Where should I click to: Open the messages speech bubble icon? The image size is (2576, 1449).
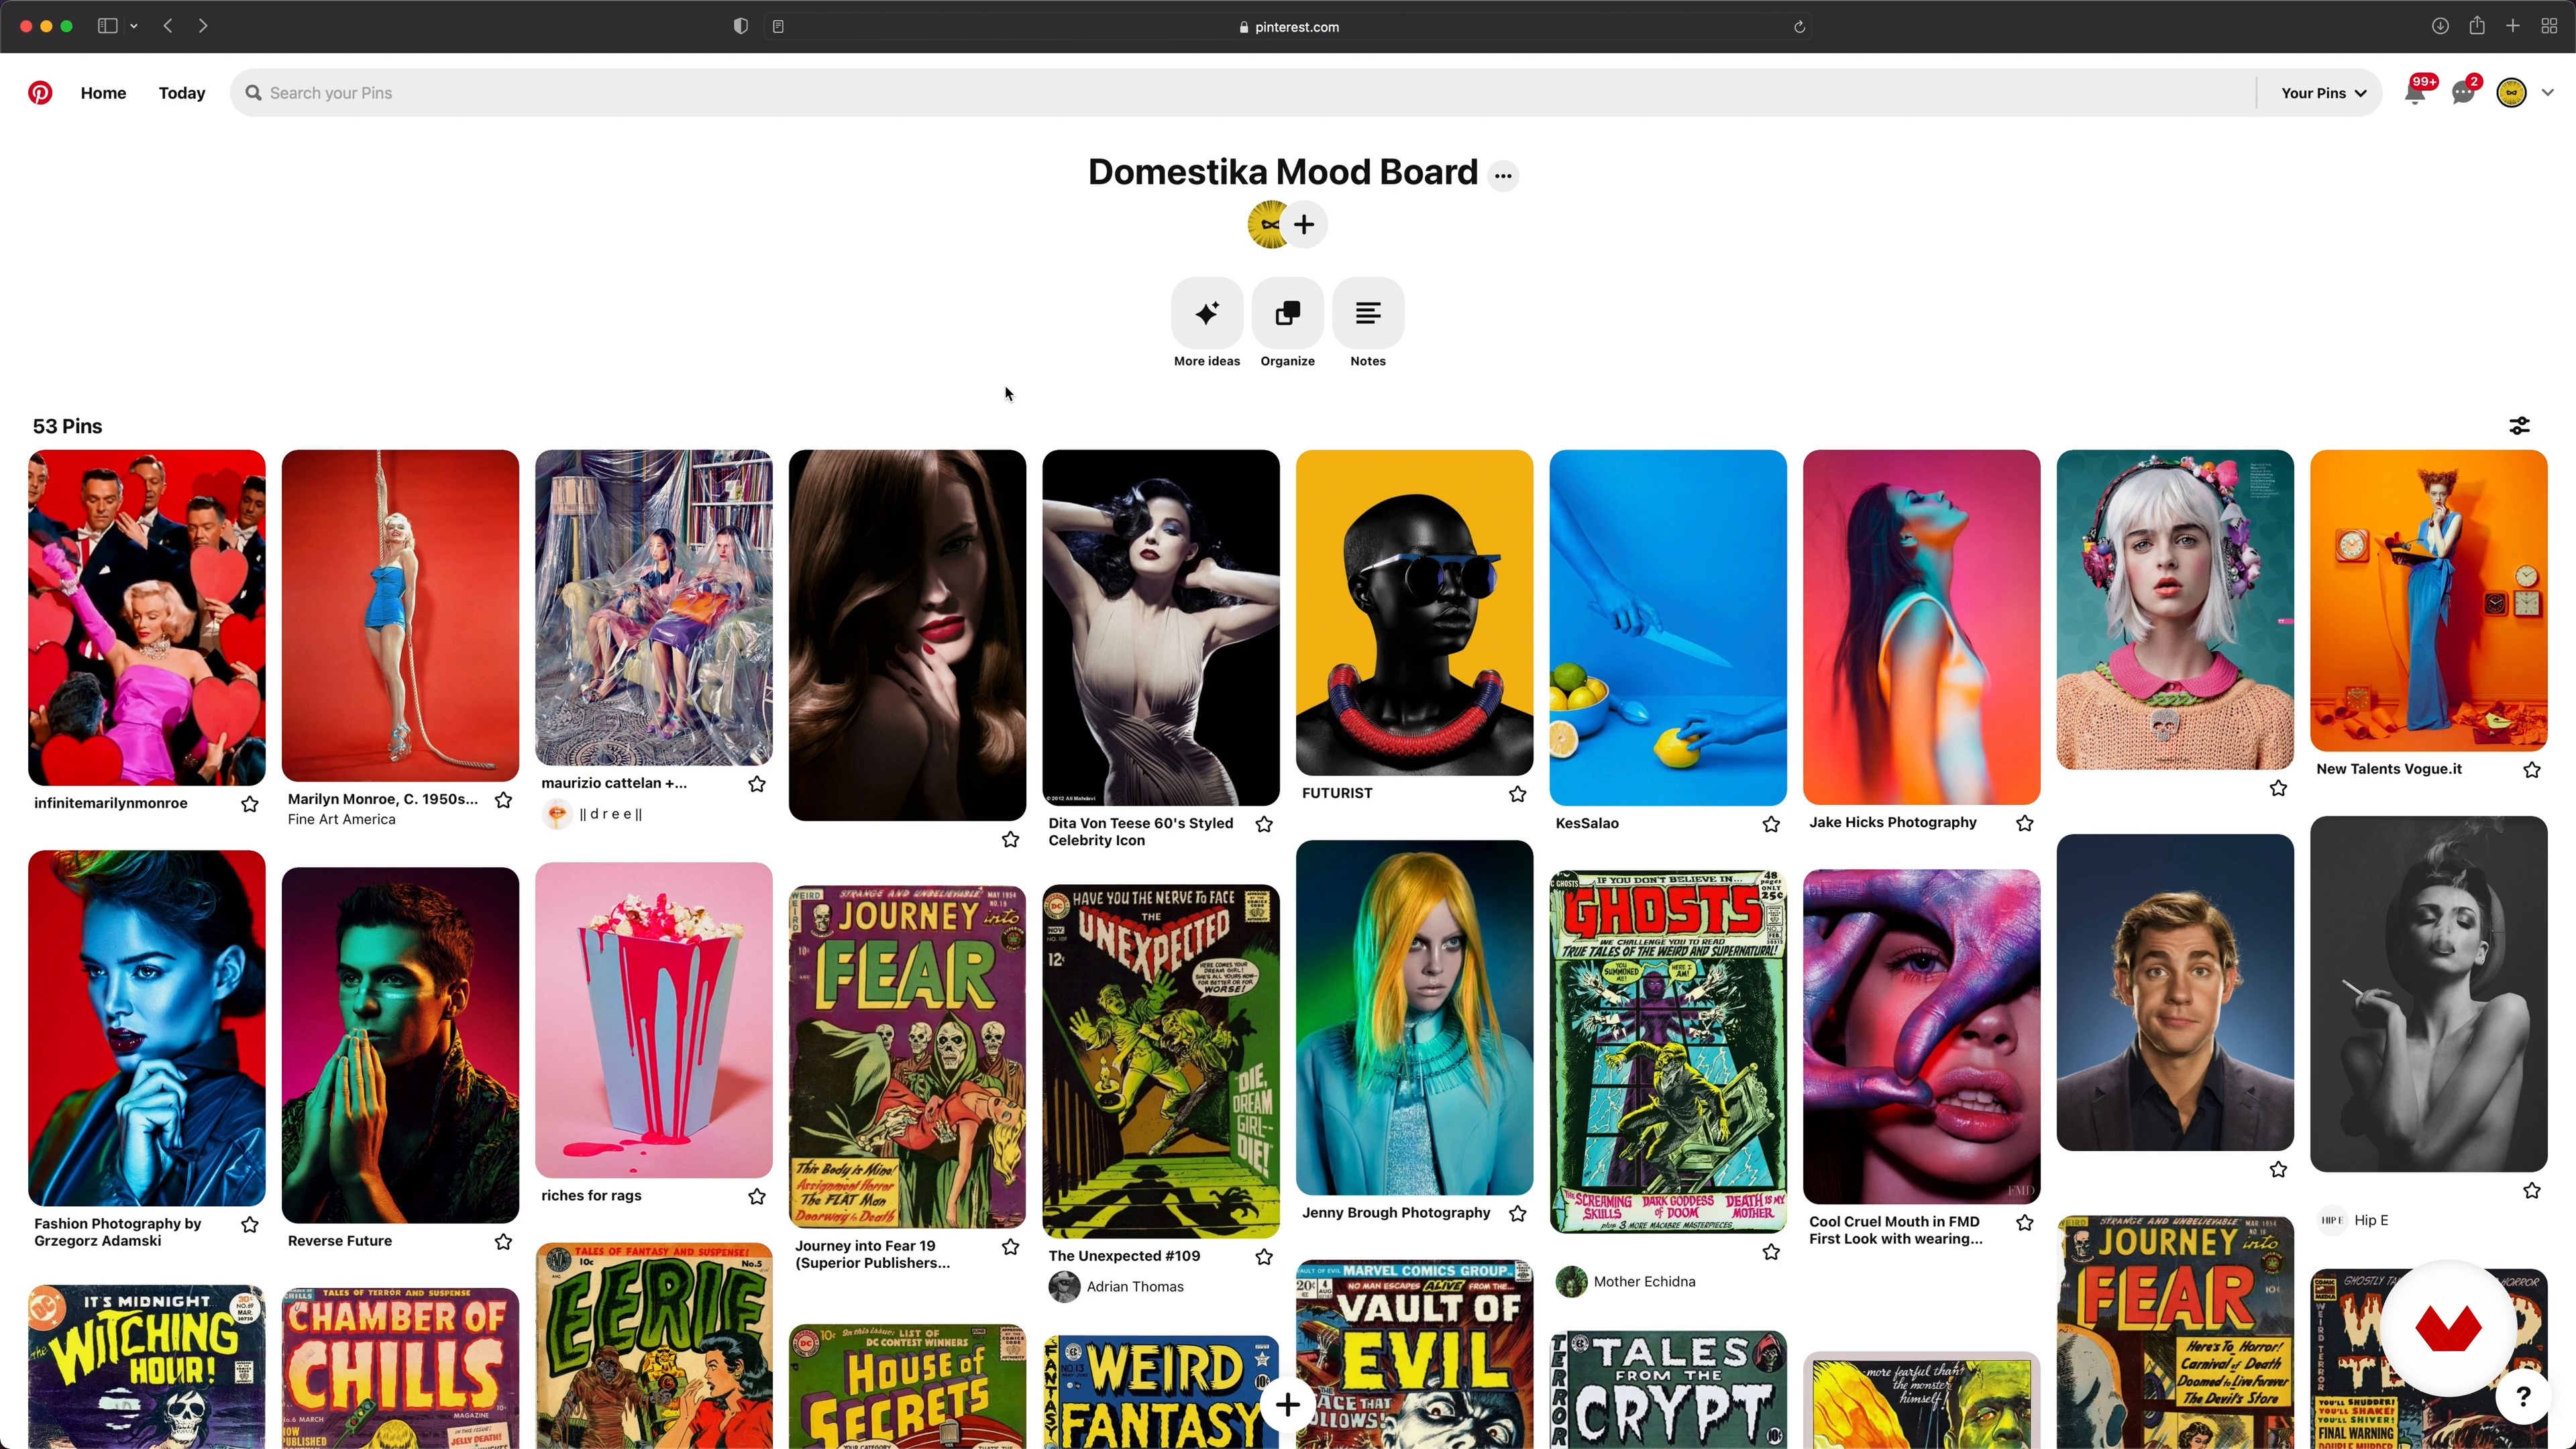point(2463,94)
